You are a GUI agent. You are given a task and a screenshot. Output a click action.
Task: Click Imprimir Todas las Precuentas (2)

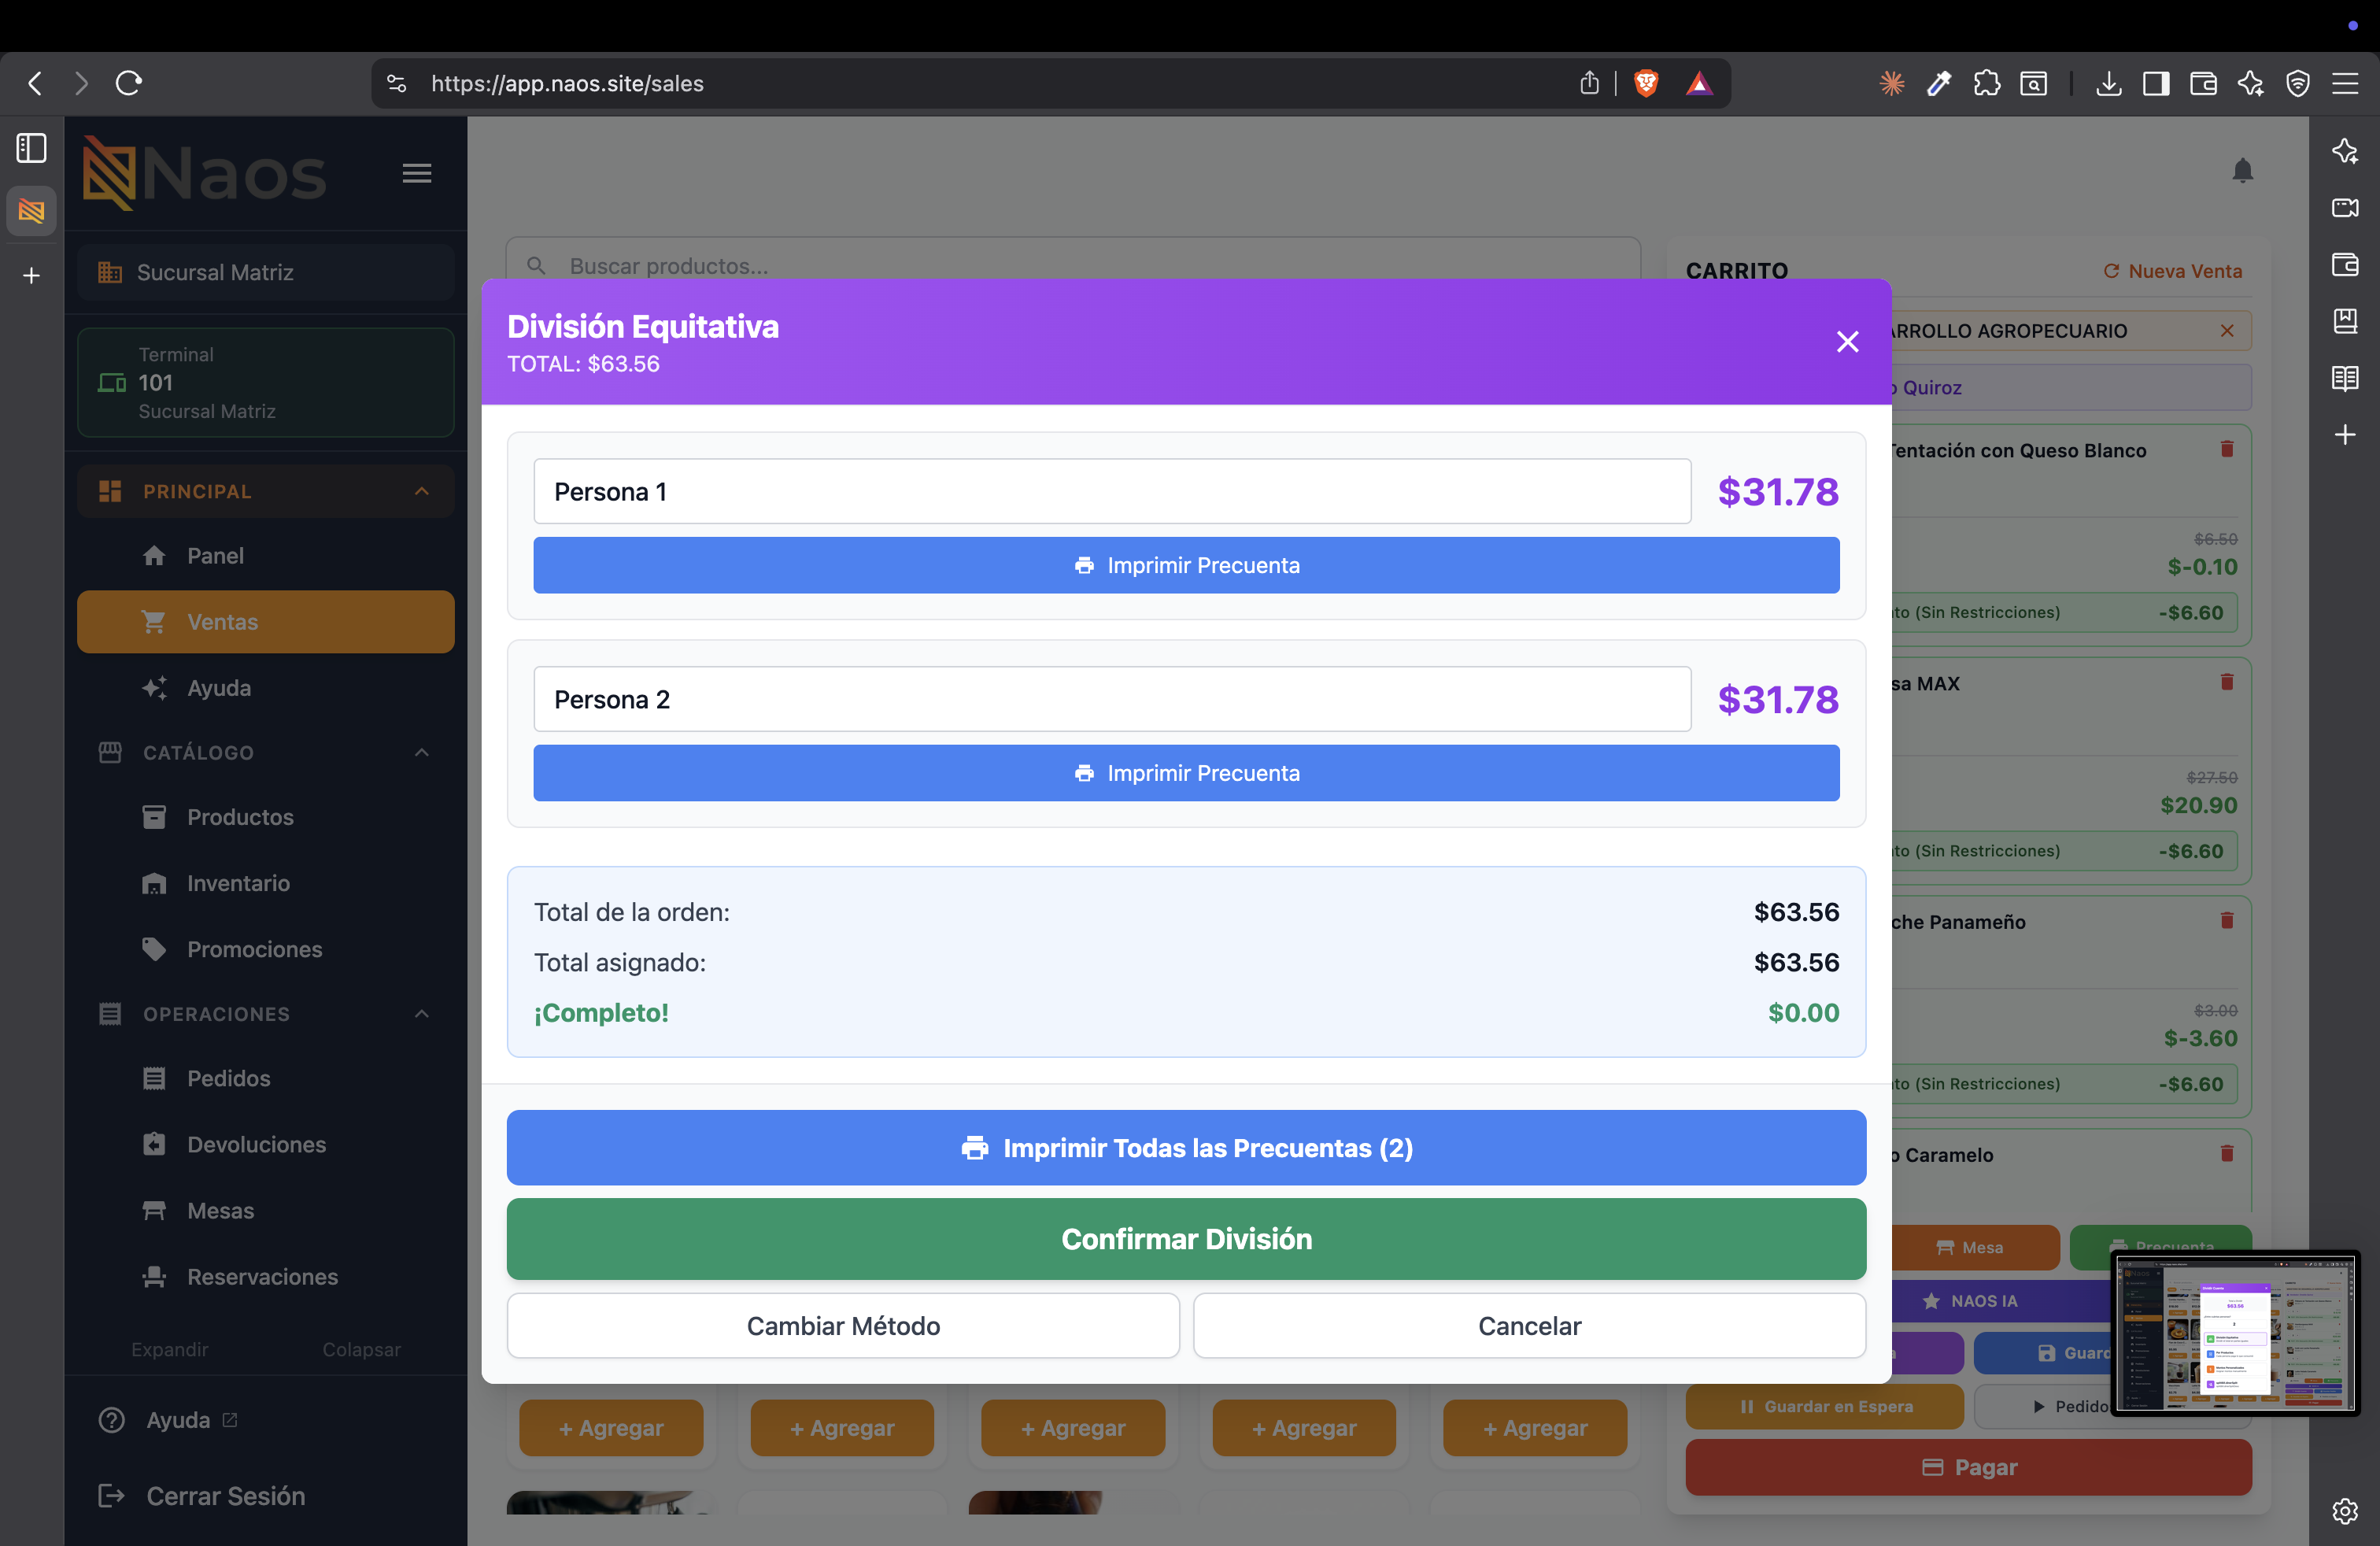click(1186, 1148)
